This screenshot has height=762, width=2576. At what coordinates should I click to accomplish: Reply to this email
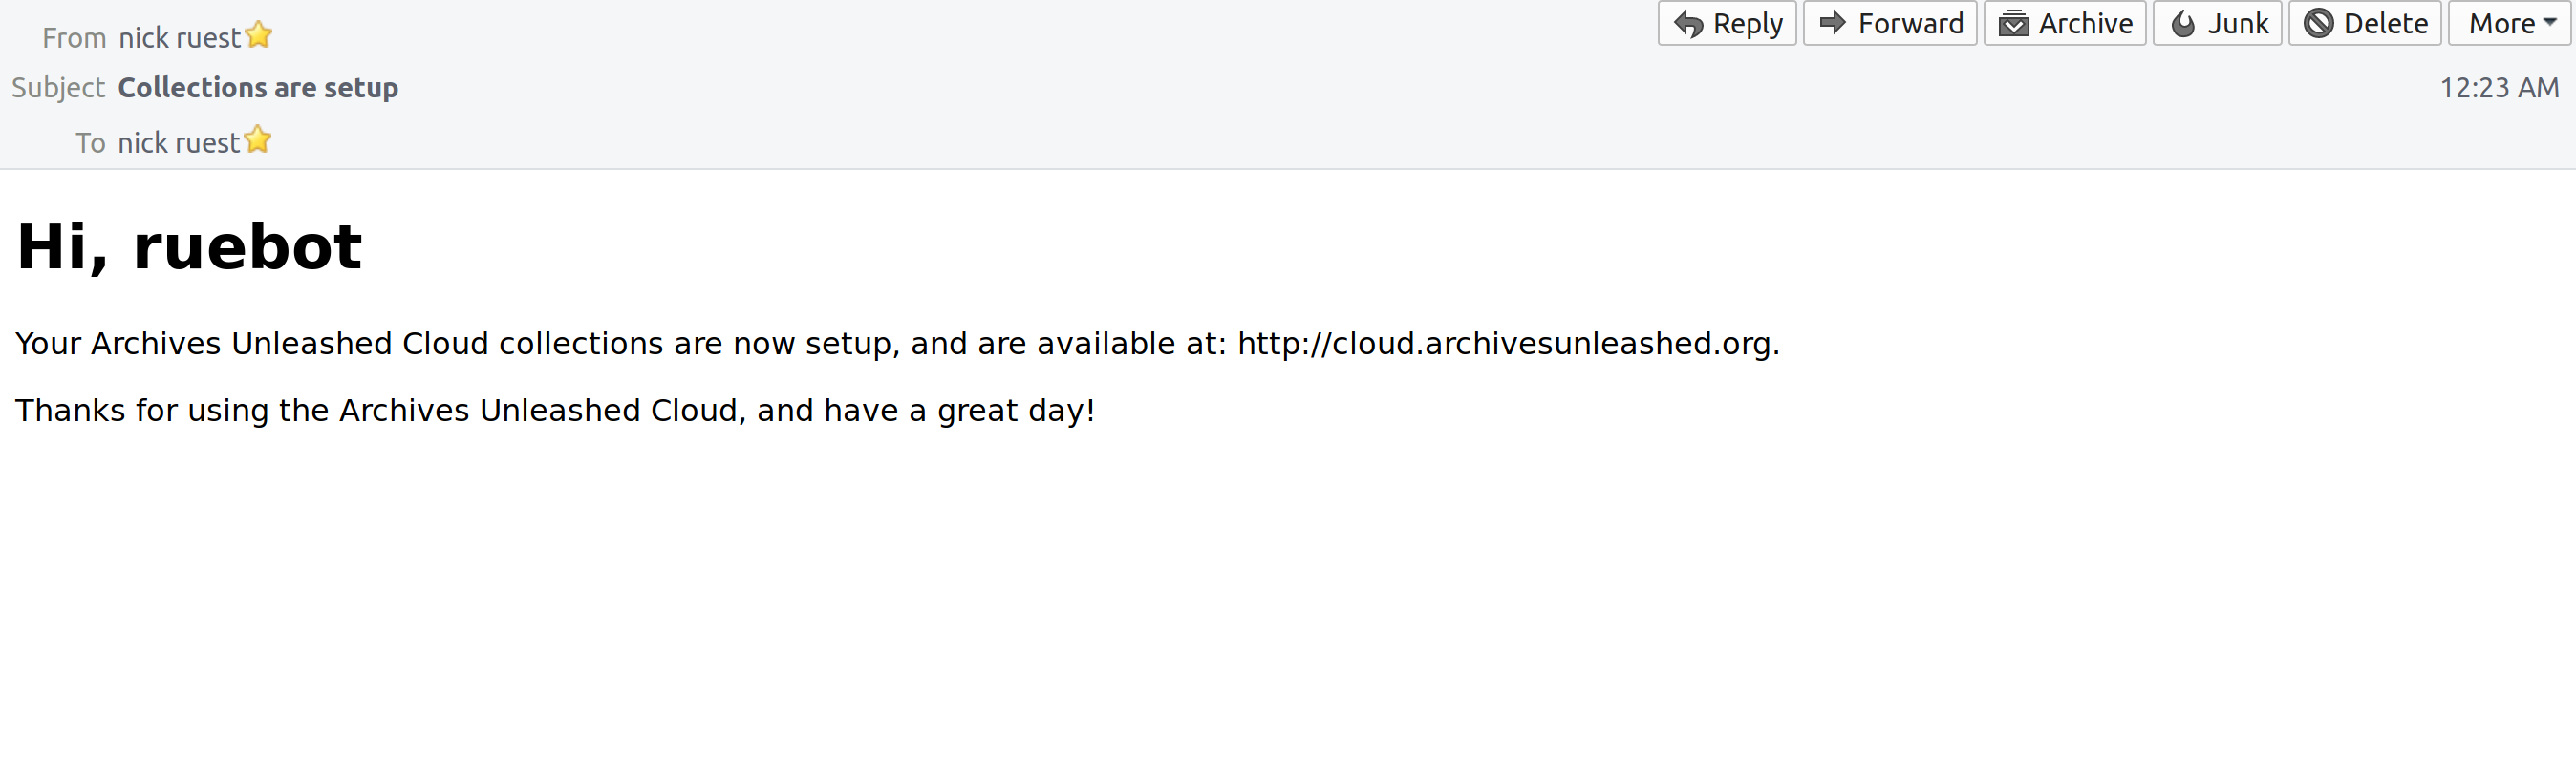pos(1726,22)
